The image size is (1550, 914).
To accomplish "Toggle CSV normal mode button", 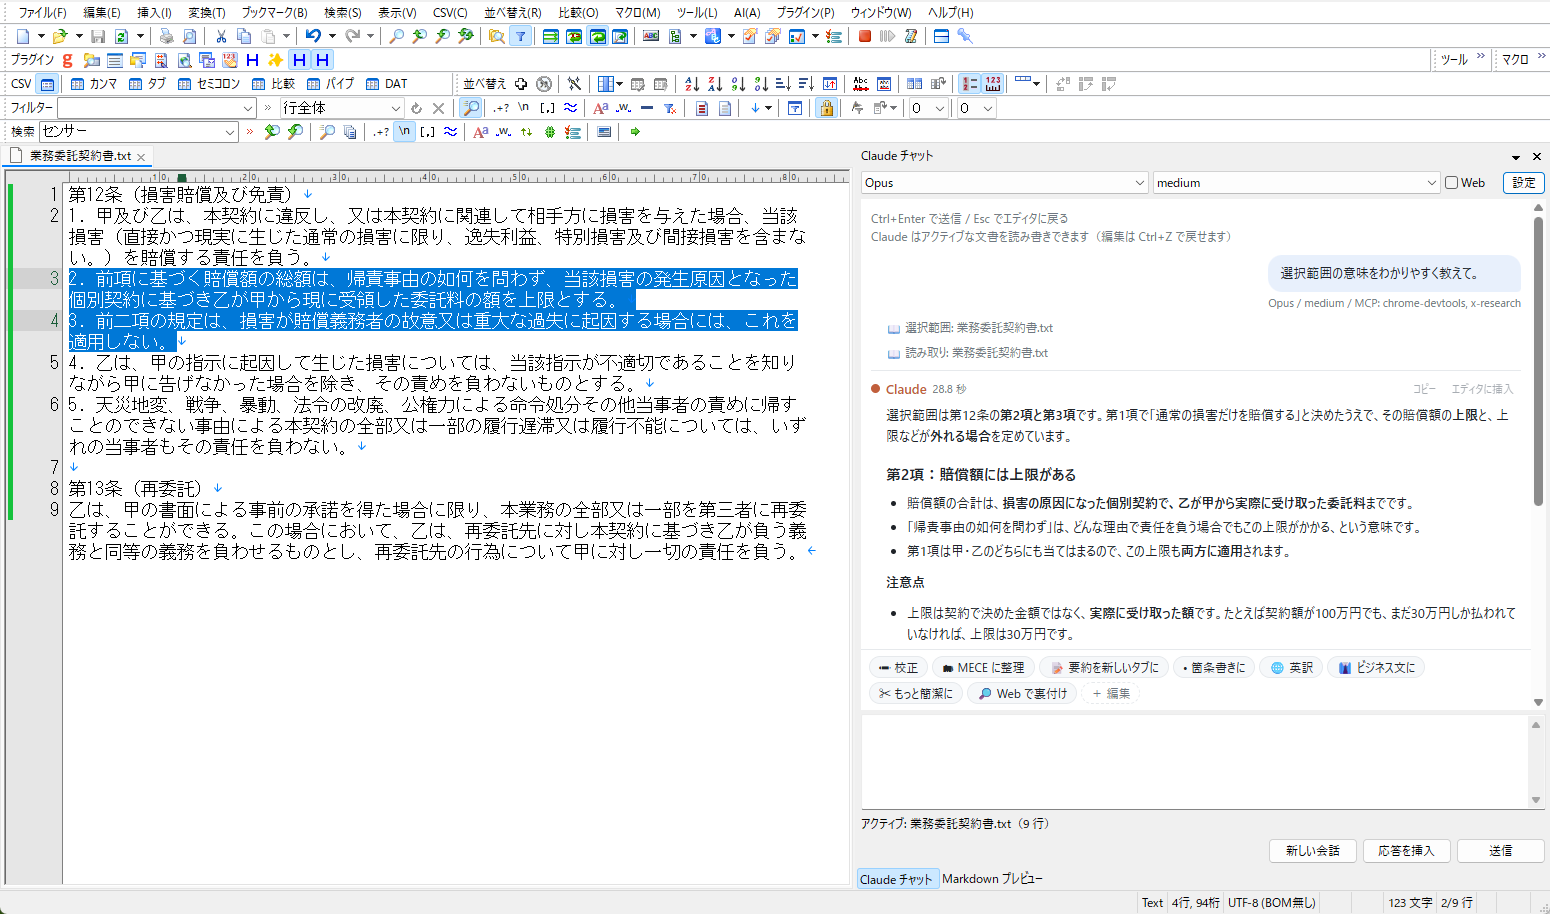I will 47,84.
